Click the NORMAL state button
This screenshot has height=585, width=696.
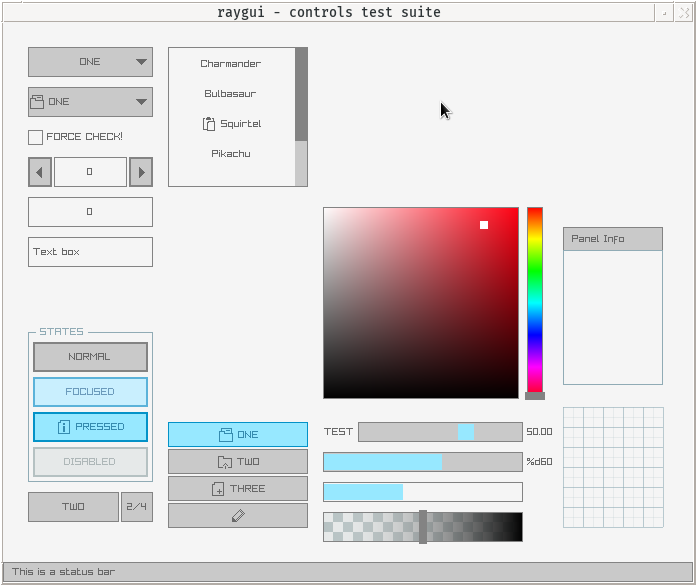(x=91, y=356)
